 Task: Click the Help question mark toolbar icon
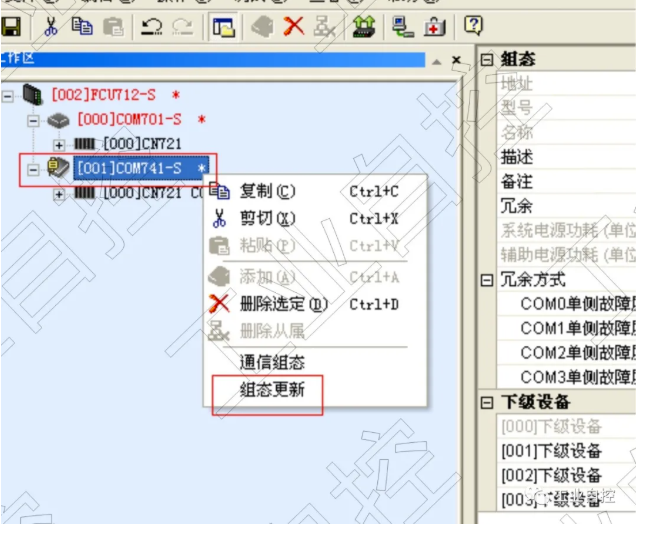tap(473, 26)
